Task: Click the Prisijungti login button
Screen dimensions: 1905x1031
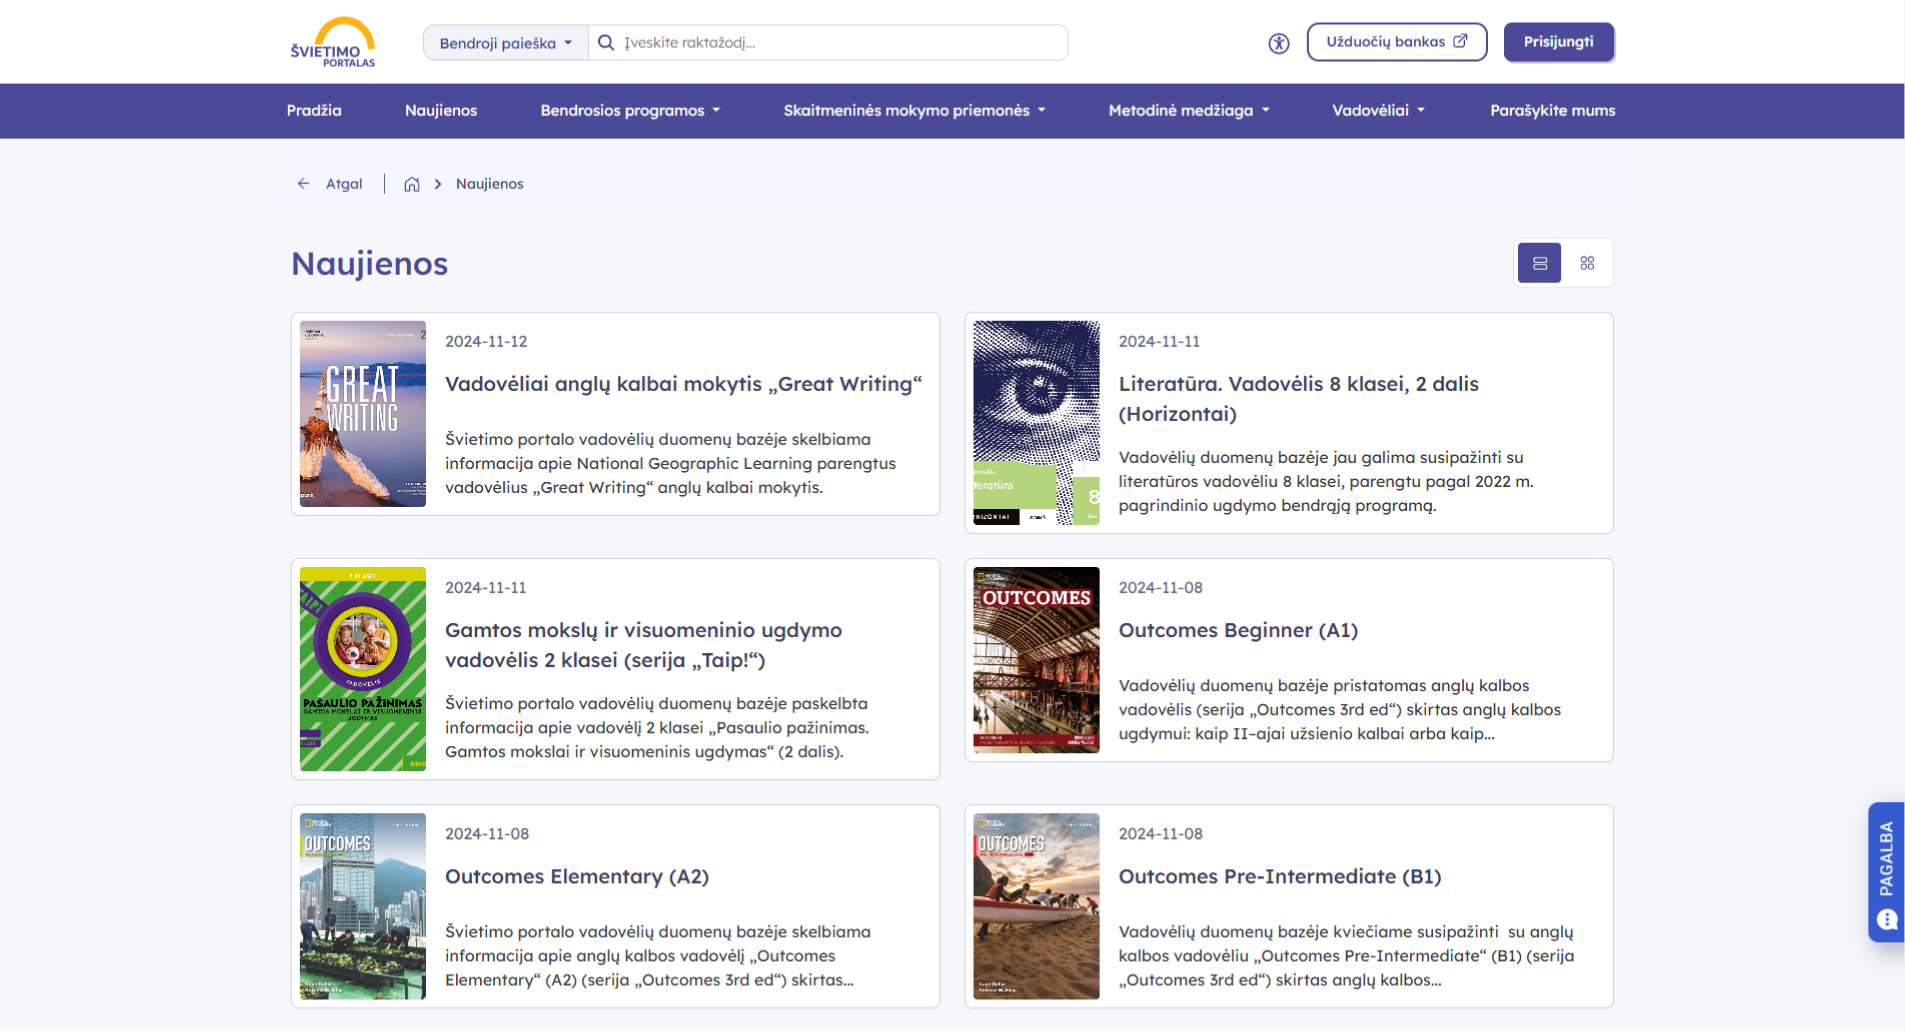Action: tap(1559, 42)
